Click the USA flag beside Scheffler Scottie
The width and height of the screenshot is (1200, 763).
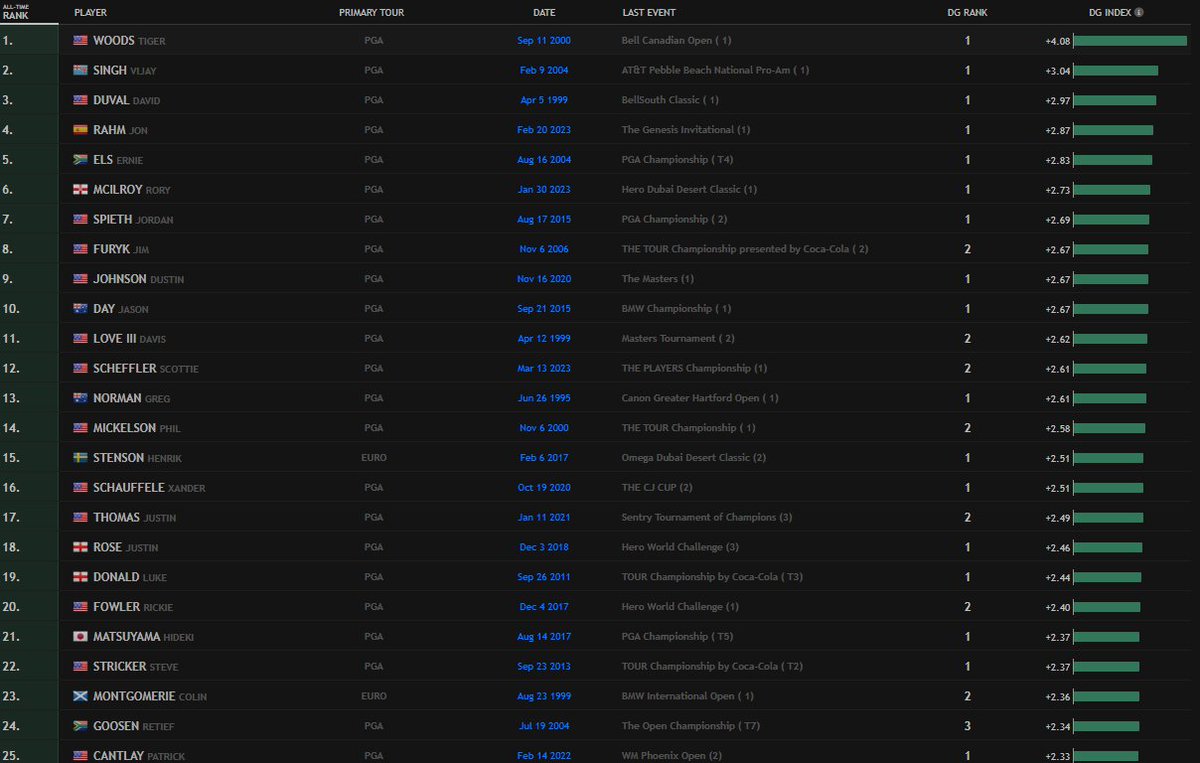click(80, 368)
